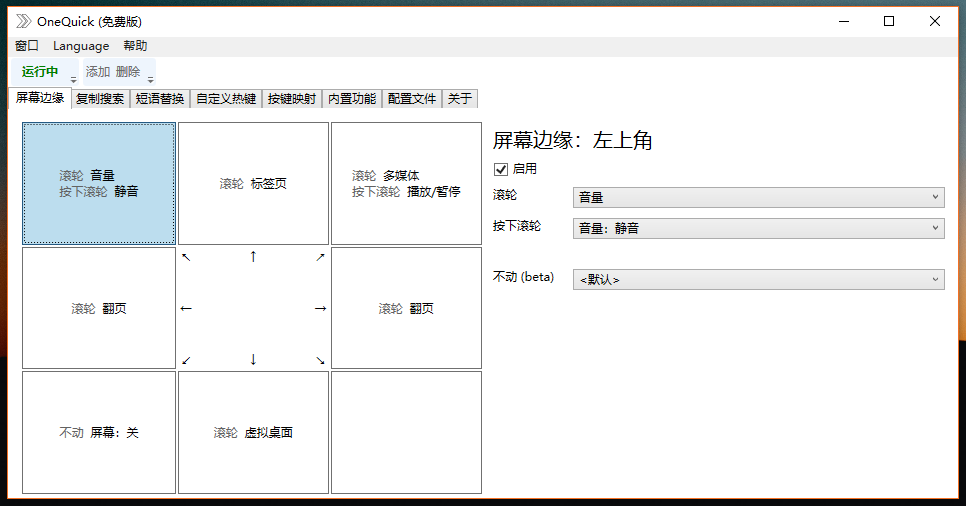Select the bottom-left 不动 屏幕: 关 tile
This screenshot has width=966, height=506.
[x=98, y=433]
